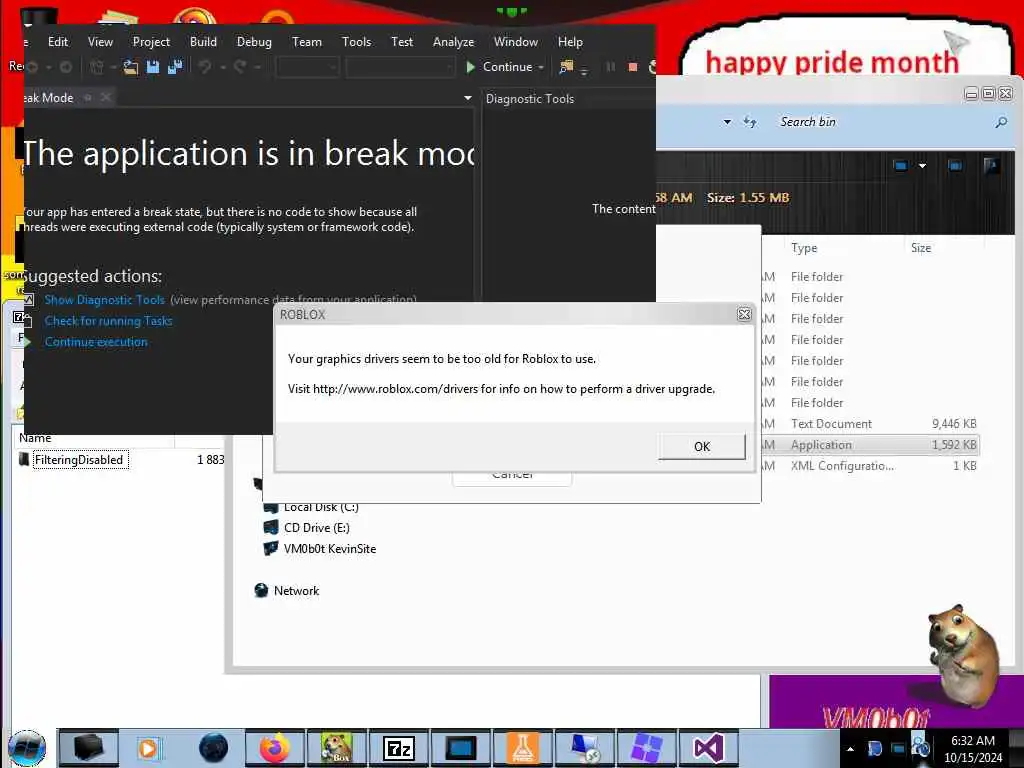Click the New Project toolbar icon
The width and height of the screenshot is (1024, 768).
coord(97,67)
